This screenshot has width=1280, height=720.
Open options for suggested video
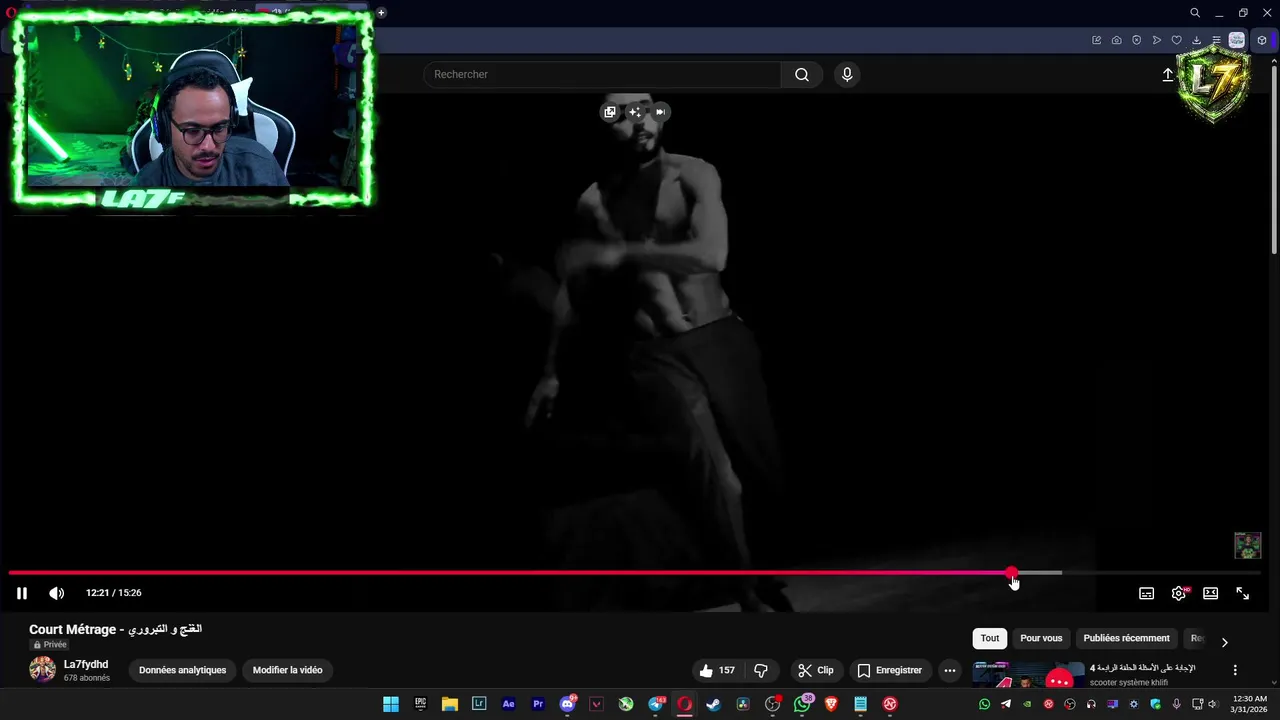(1235, 670)
